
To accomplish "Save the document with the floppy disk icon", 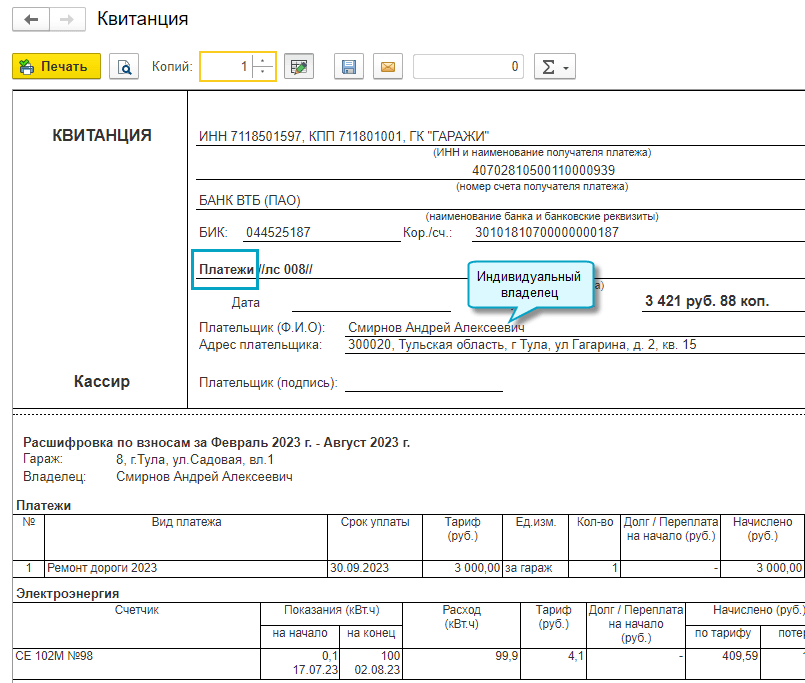I will [349, 66].
